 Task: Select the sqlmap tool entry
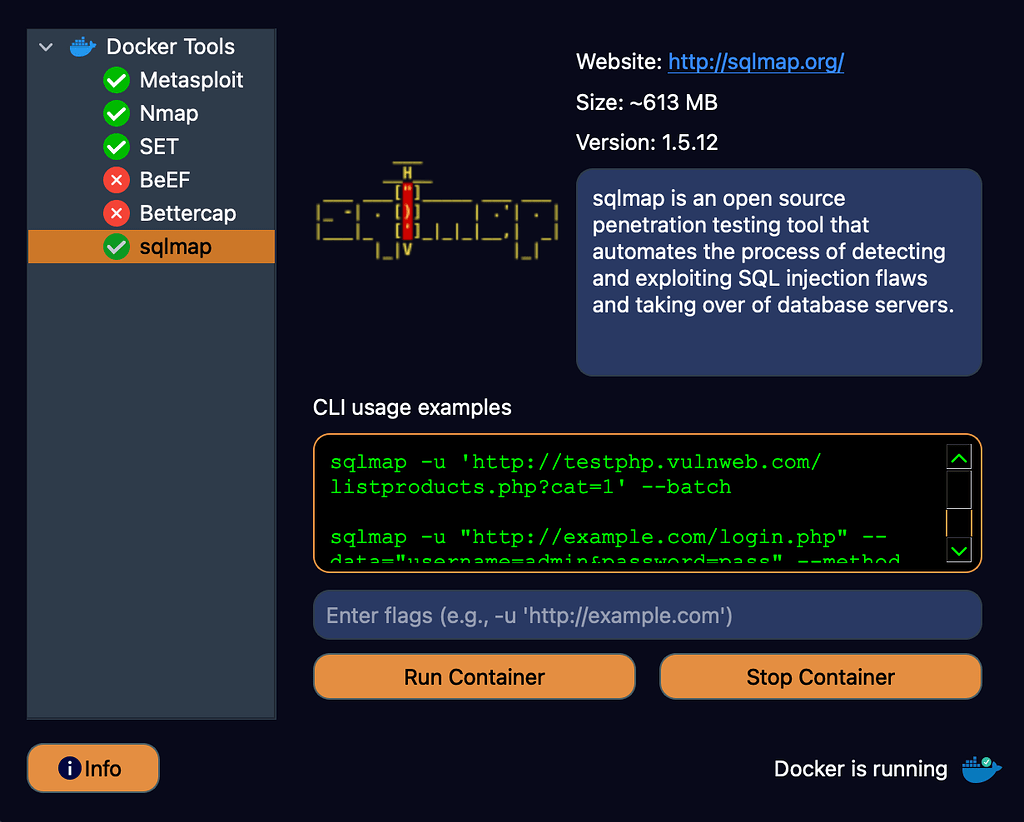[152, 246]
